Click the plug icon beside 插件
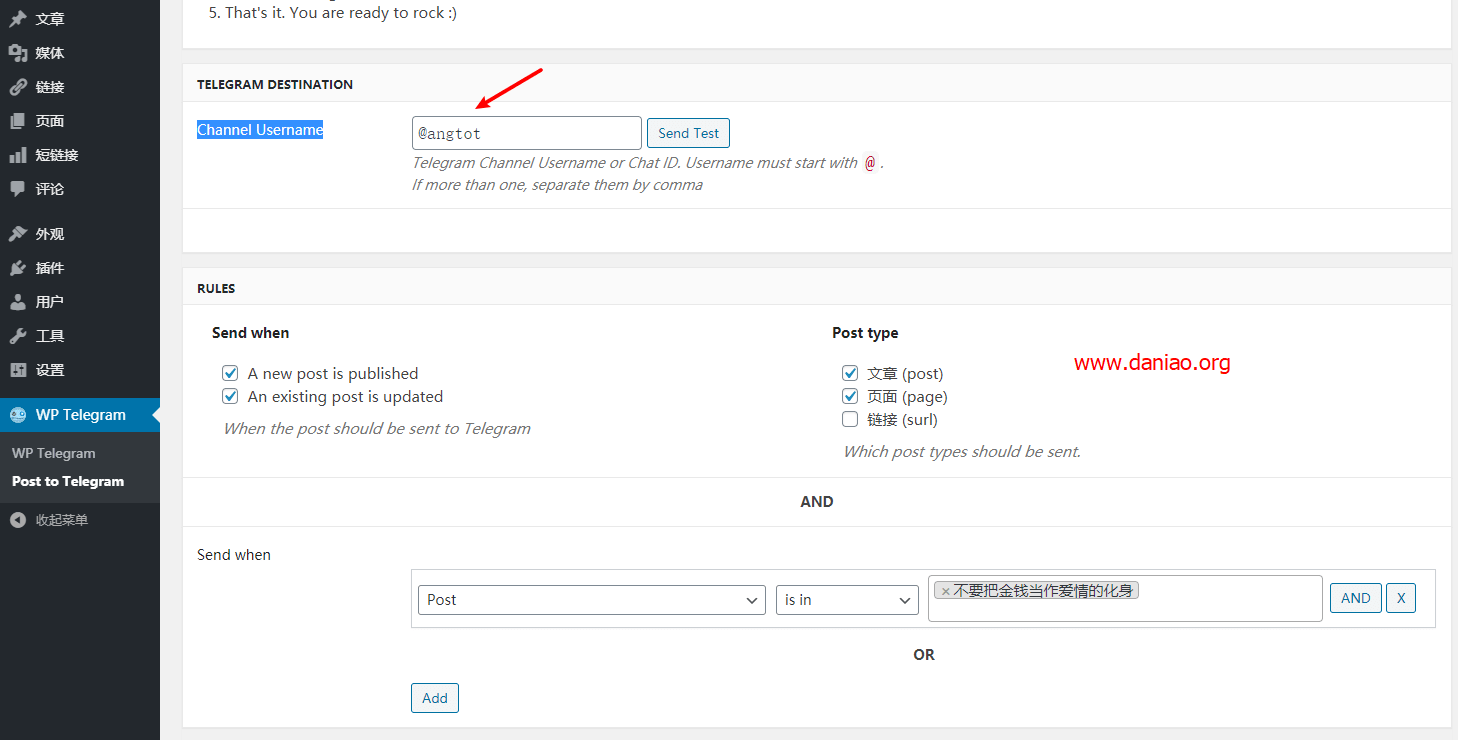1458x740 pixels. click(x=18, y=268)
